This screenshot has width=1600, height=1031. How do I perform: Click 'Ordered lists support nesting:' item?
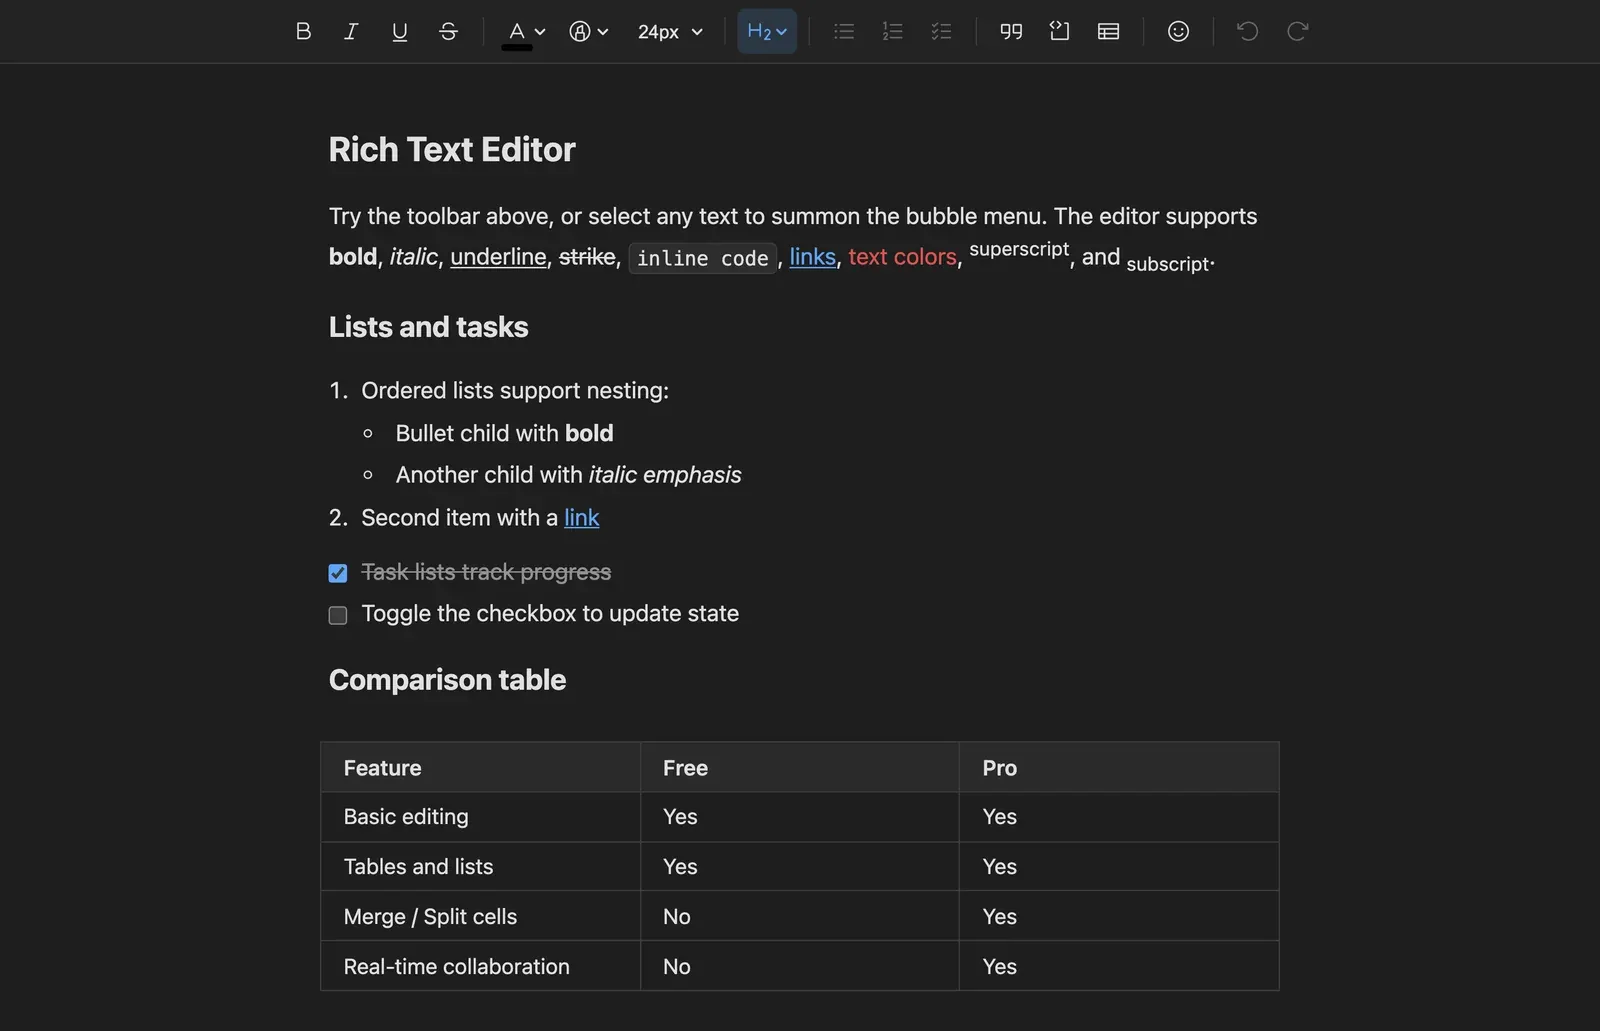point(515,391)
